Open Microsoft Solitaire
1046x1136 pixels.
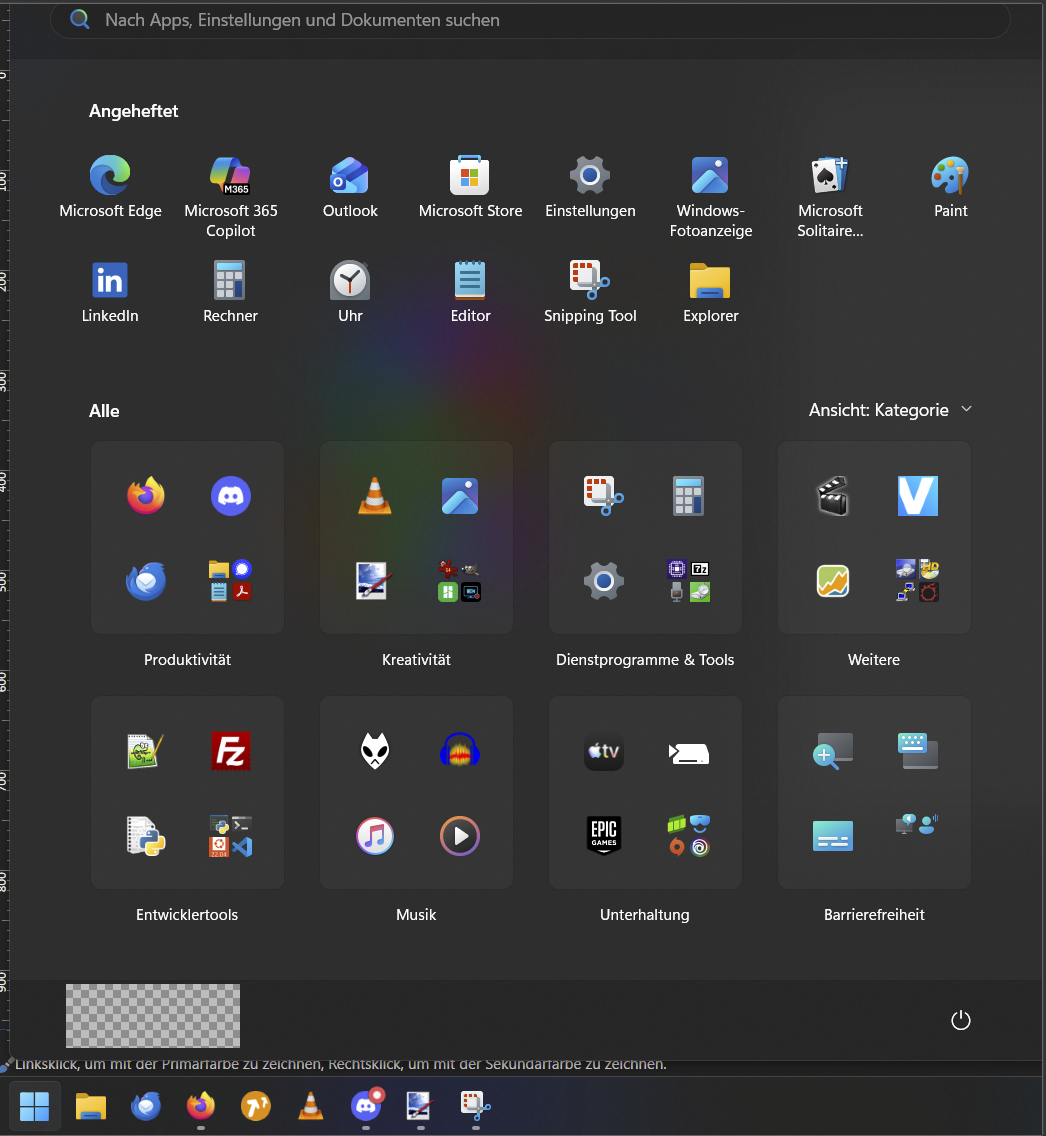(x=830, y=196)
